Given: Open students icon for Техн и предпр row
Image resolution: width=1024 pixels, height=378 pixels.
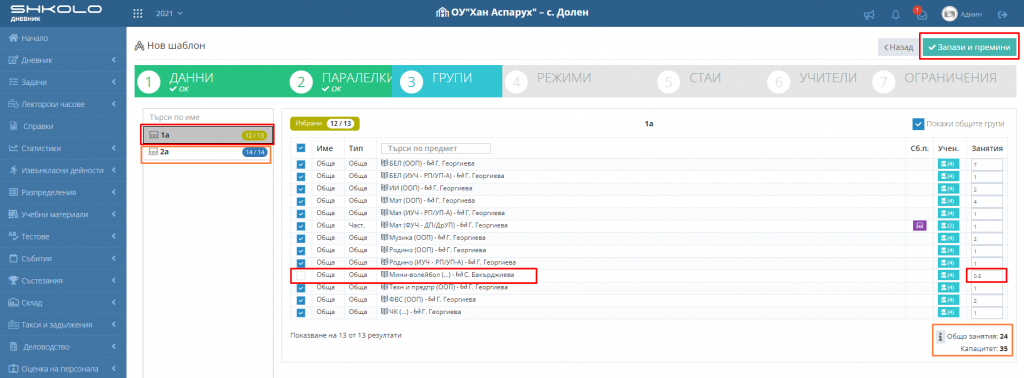Looking at the screenshot, I should pos(948,288).
